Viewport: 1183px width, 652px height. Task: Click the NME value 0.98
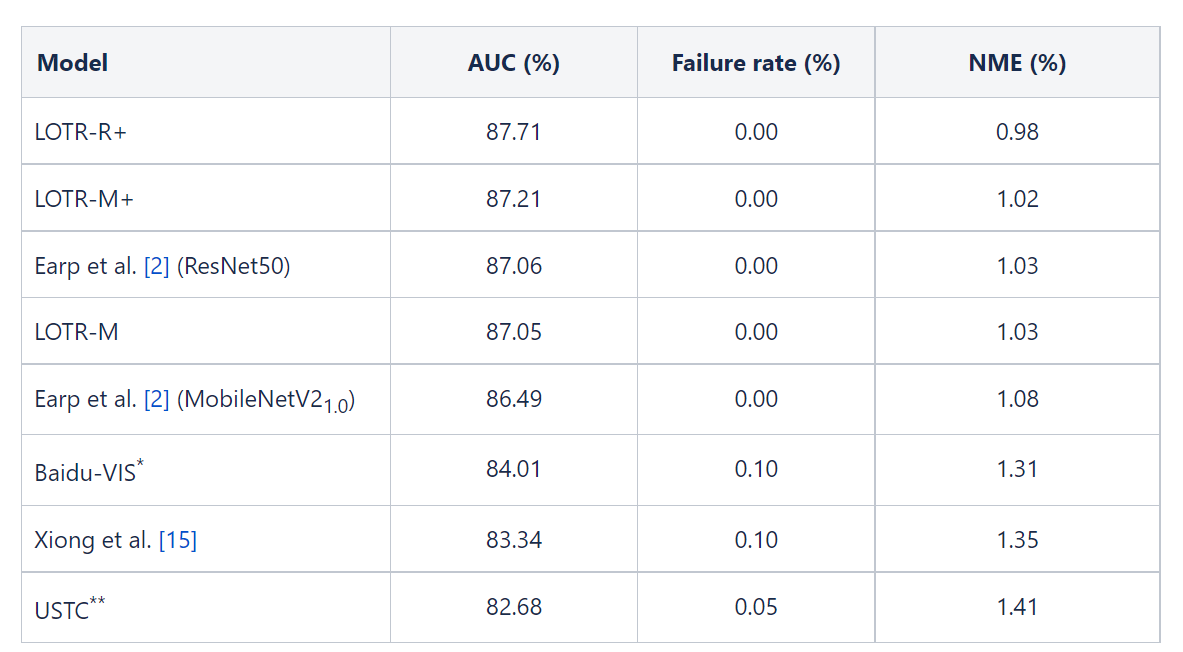click(x=1017, y=132)
